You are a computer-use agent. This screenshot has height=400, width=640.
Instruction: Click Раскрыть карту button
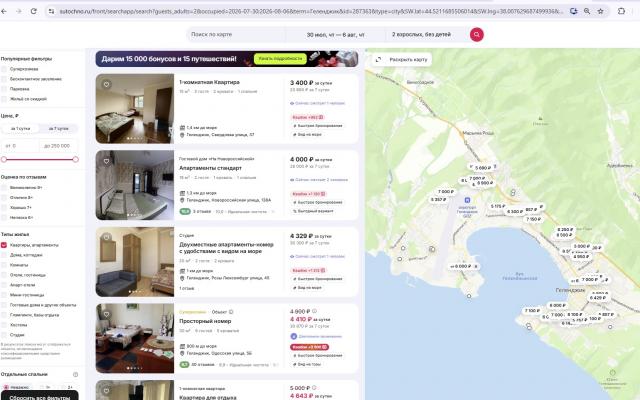point(402,60)
